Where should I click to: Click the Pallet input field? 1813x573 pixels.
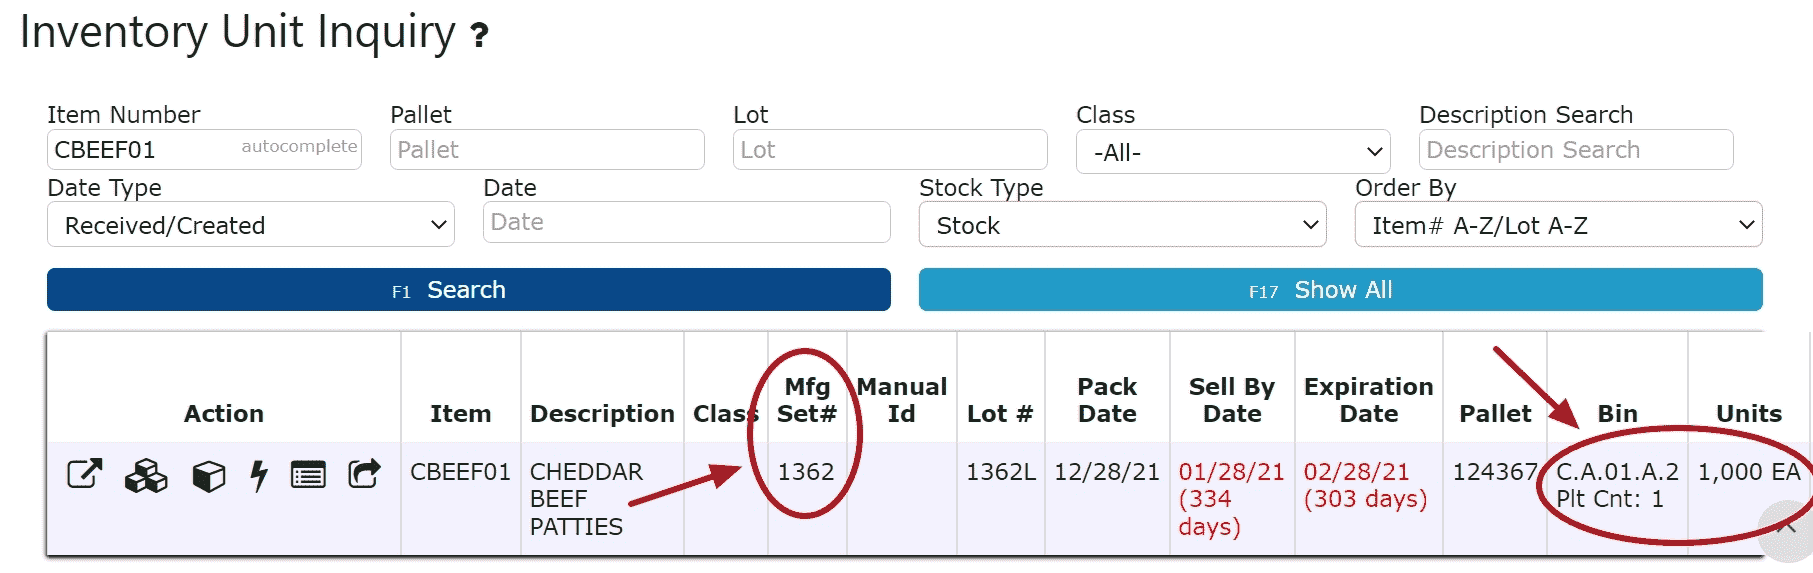pos(547,150)
